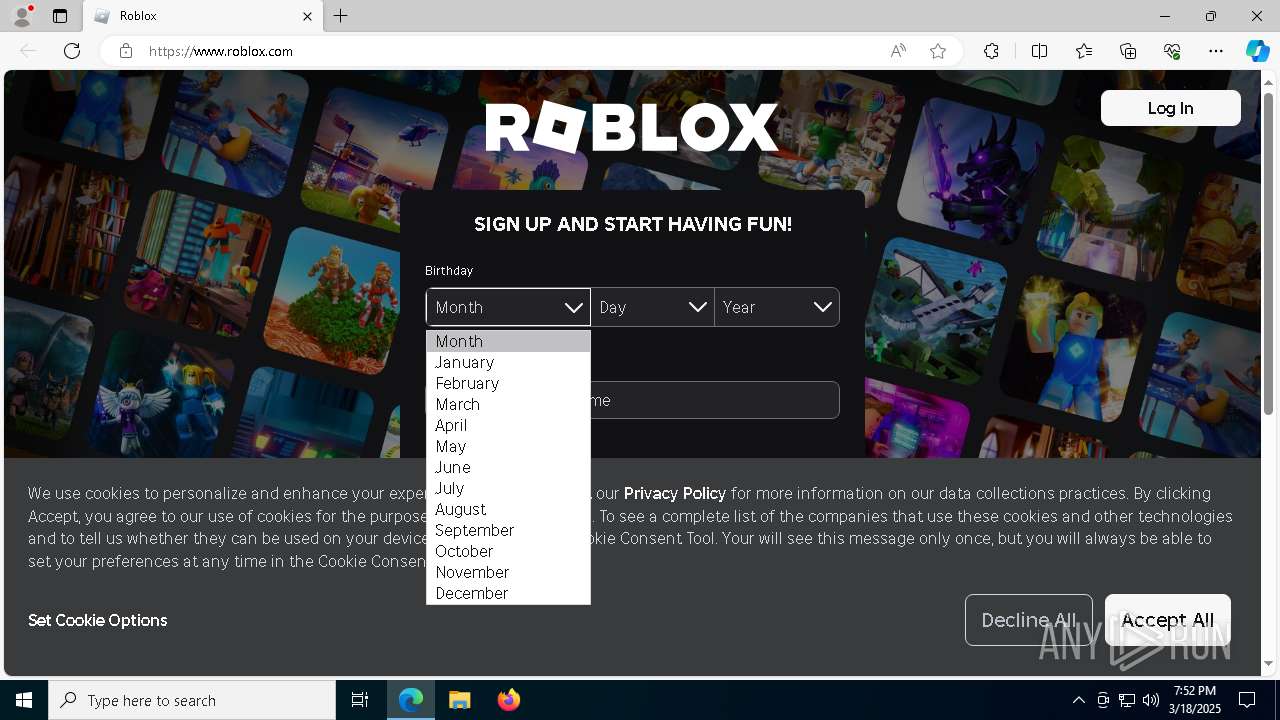The image size is (1280, 720).
Task: Show hidden system tray icons
Action: tap(1078, 700)
